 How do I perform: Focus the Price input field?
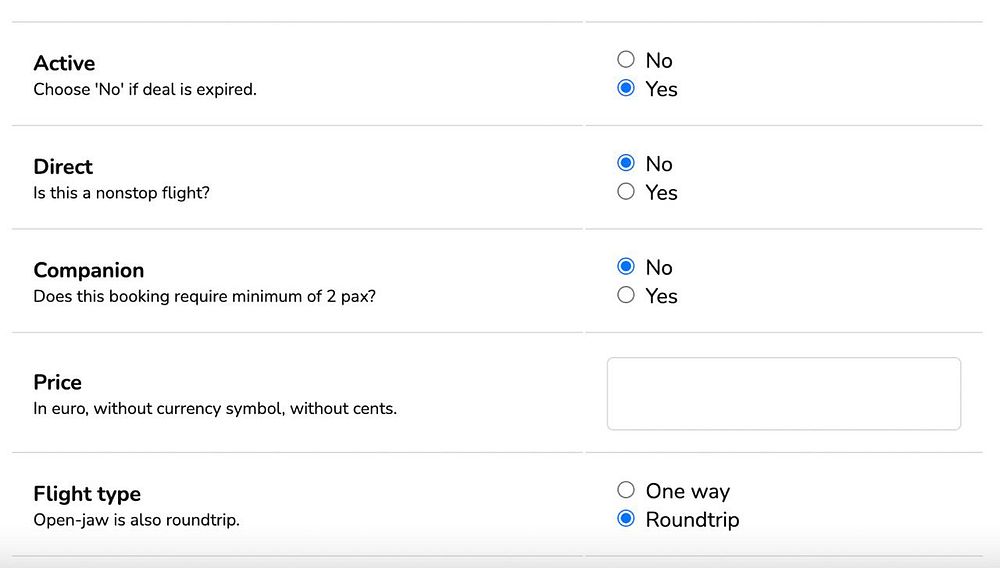point(783,394)
